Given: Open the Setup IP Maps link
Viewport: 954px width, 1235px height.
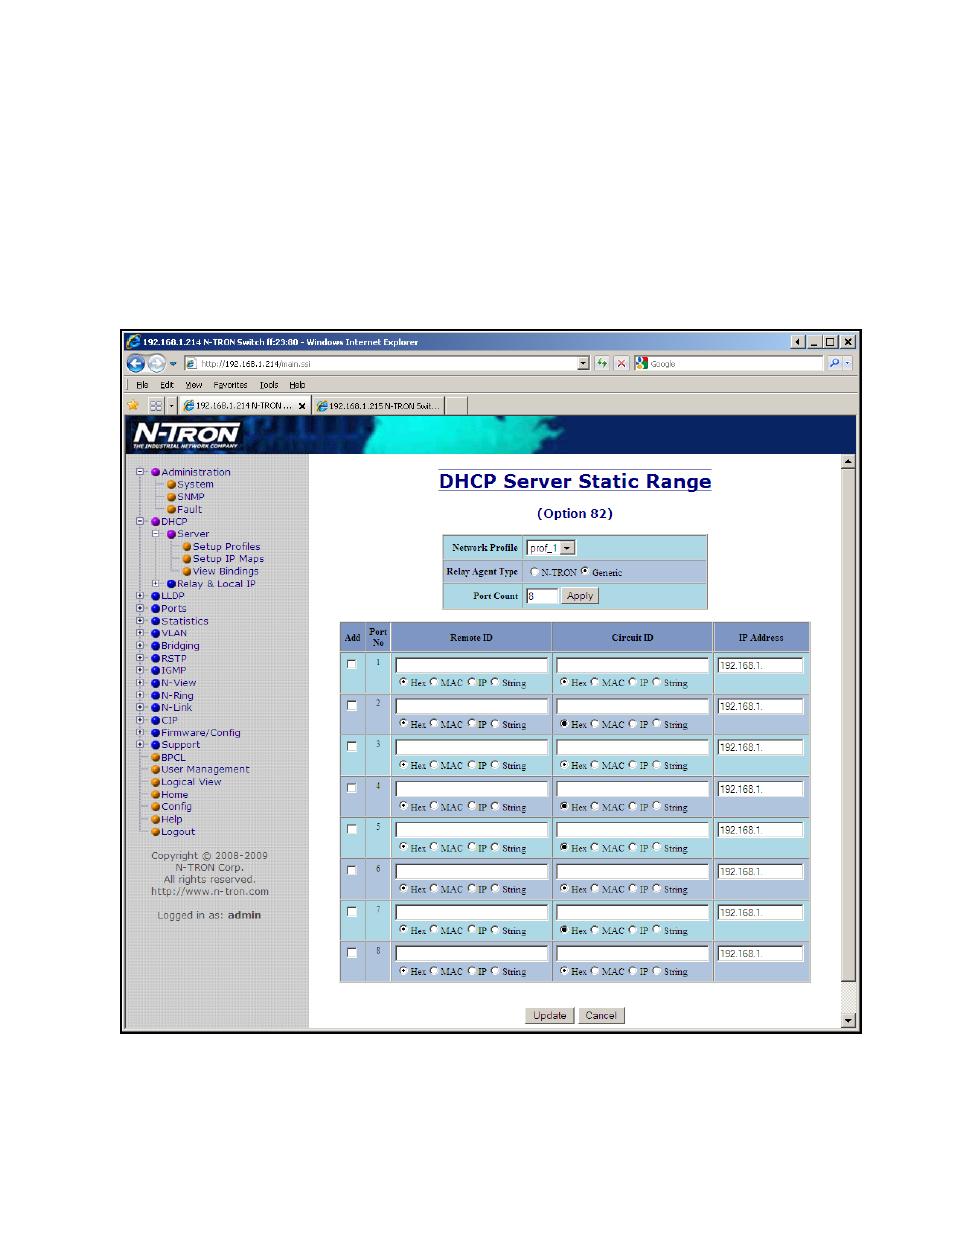Looking at the screenshot, I should (x=228, y=559).
